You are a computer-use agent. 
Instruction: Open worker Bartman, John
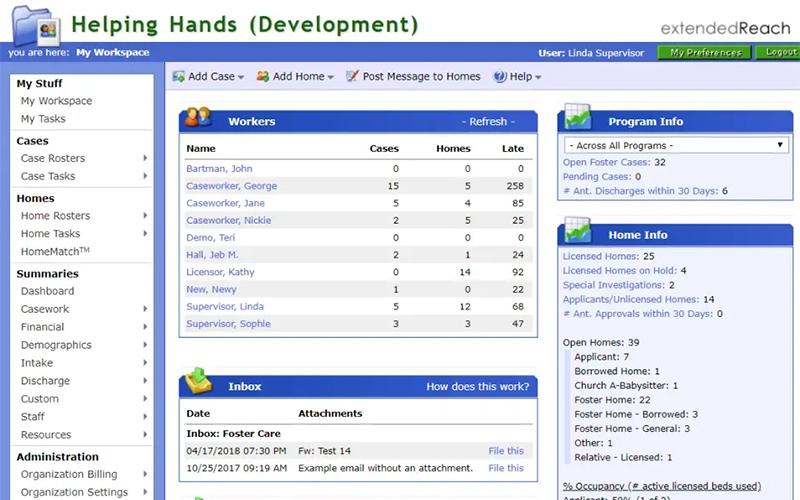pos(219,169)
